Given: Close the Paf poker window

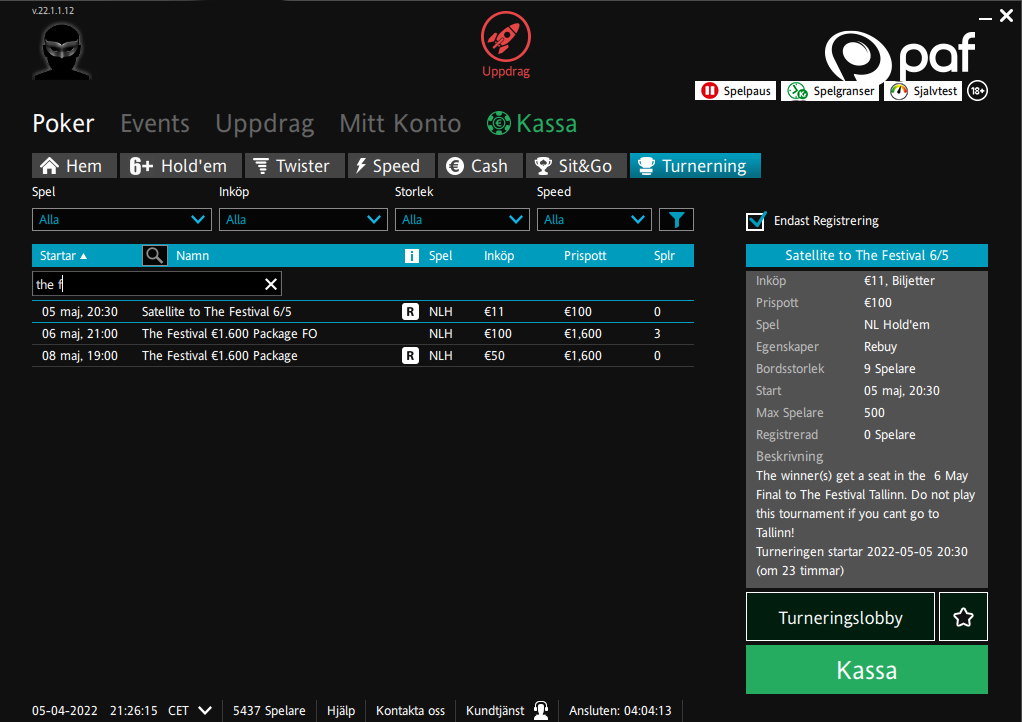Looking at the screenshot, I should pyautogui.click(x=1006, y=16).
